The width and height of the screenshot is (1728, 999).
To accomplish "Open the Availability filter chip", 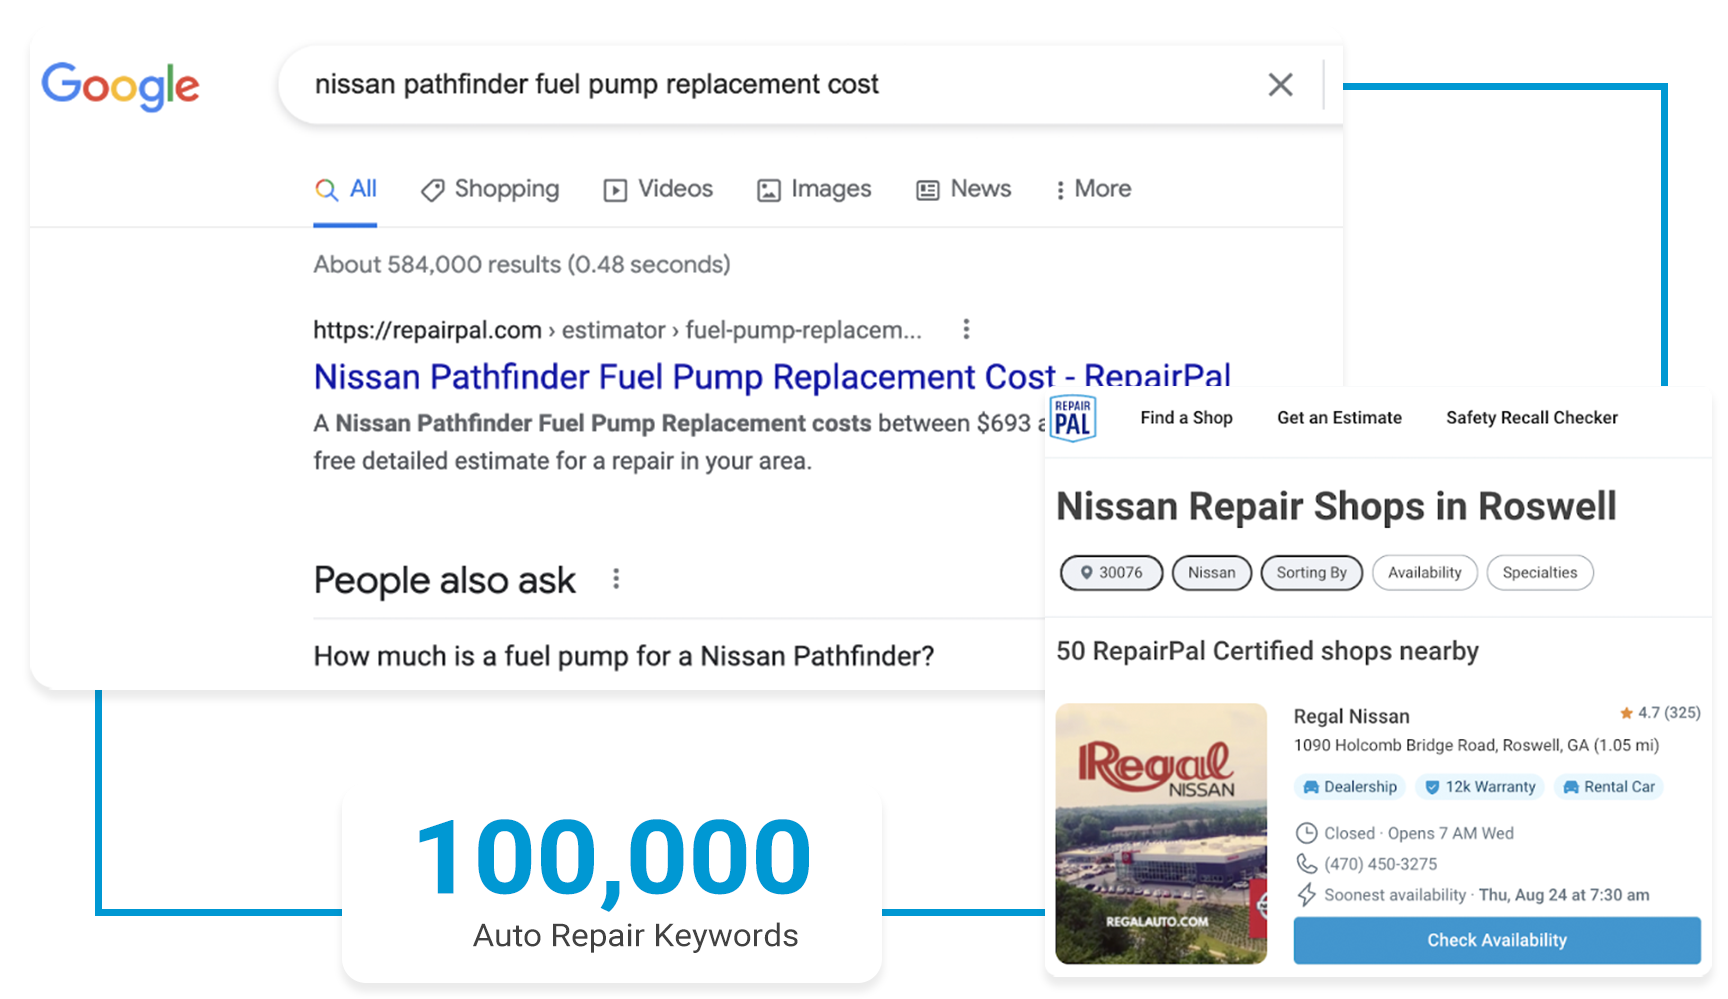I will 1424,573.
